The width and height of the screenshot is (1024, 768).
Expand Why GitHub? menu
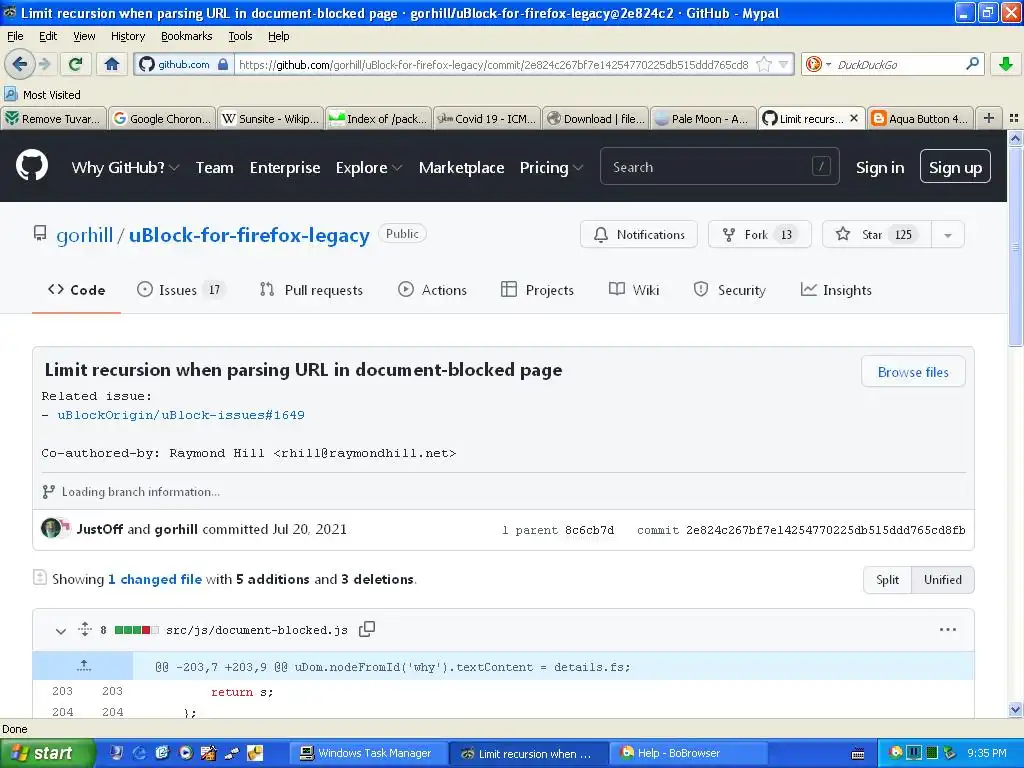[125, 167]
